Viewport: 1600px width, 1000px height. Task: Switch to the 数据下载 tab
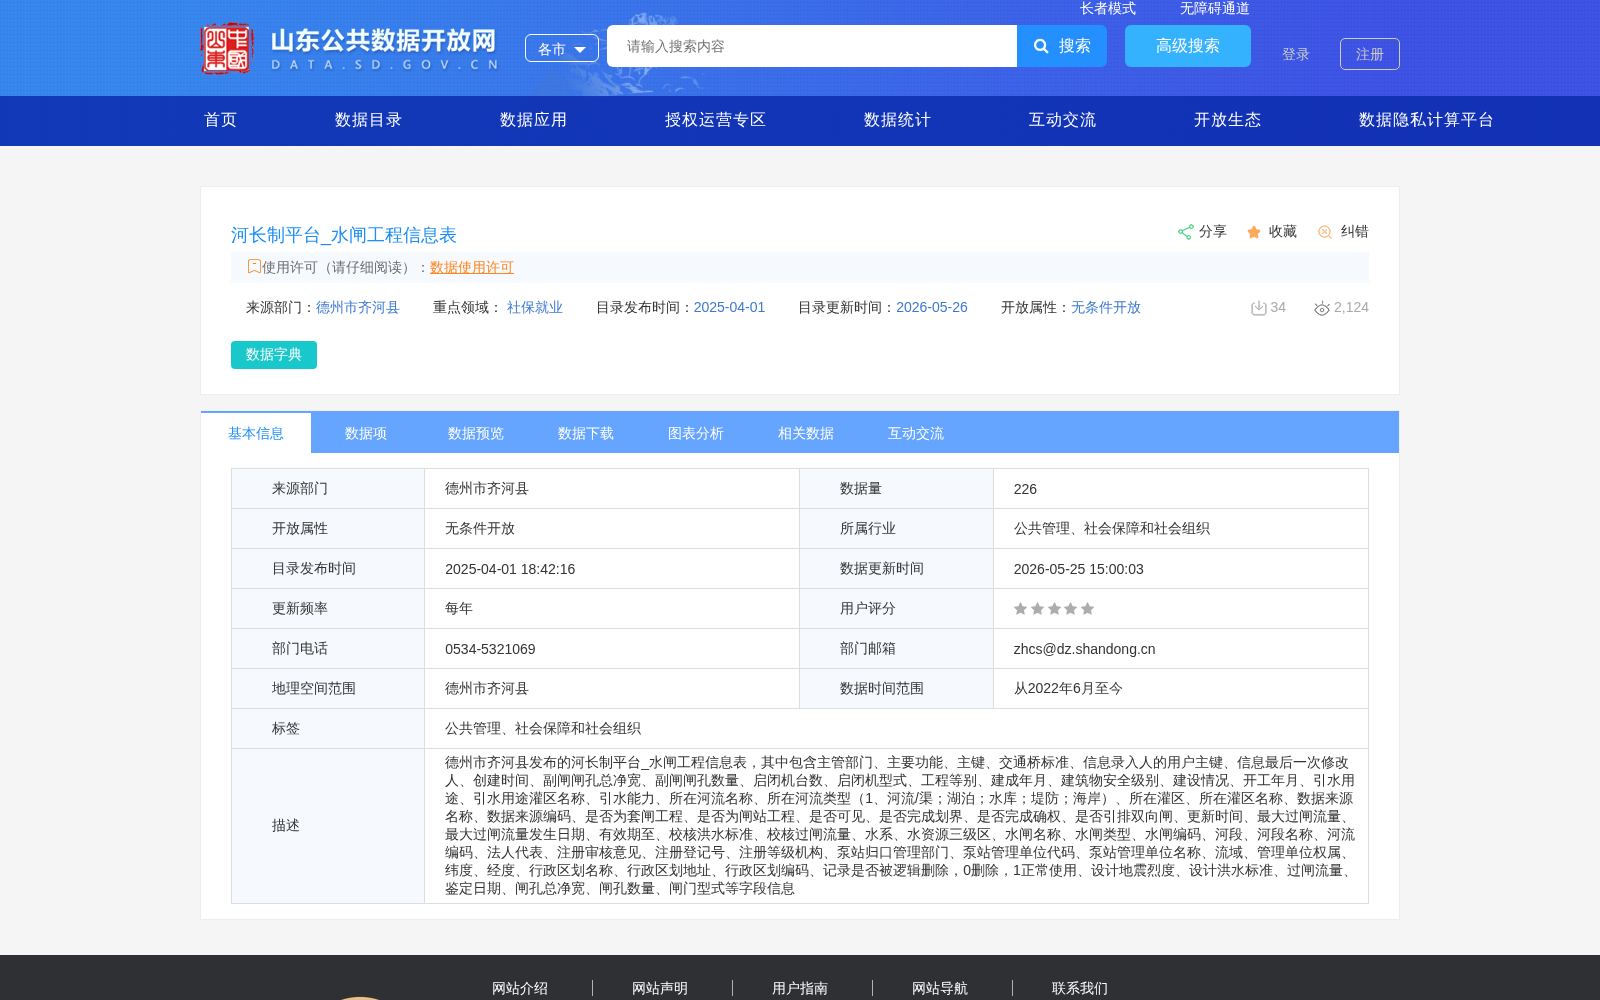click(x=586, y=433)
